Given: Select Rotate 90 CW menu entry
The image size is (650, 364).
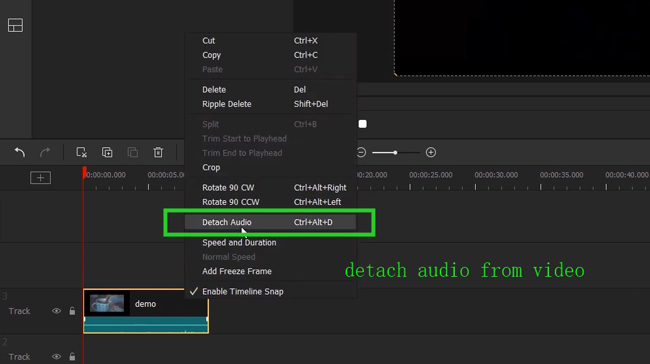Looking at the screenshot, I should [271, 188].
